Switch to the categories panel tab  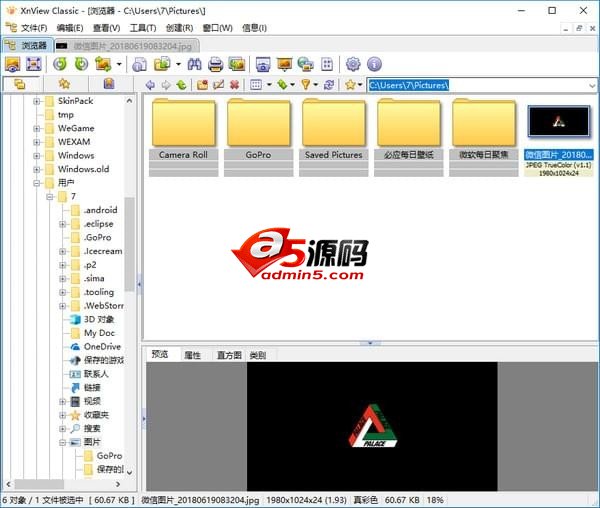(109, 84)
